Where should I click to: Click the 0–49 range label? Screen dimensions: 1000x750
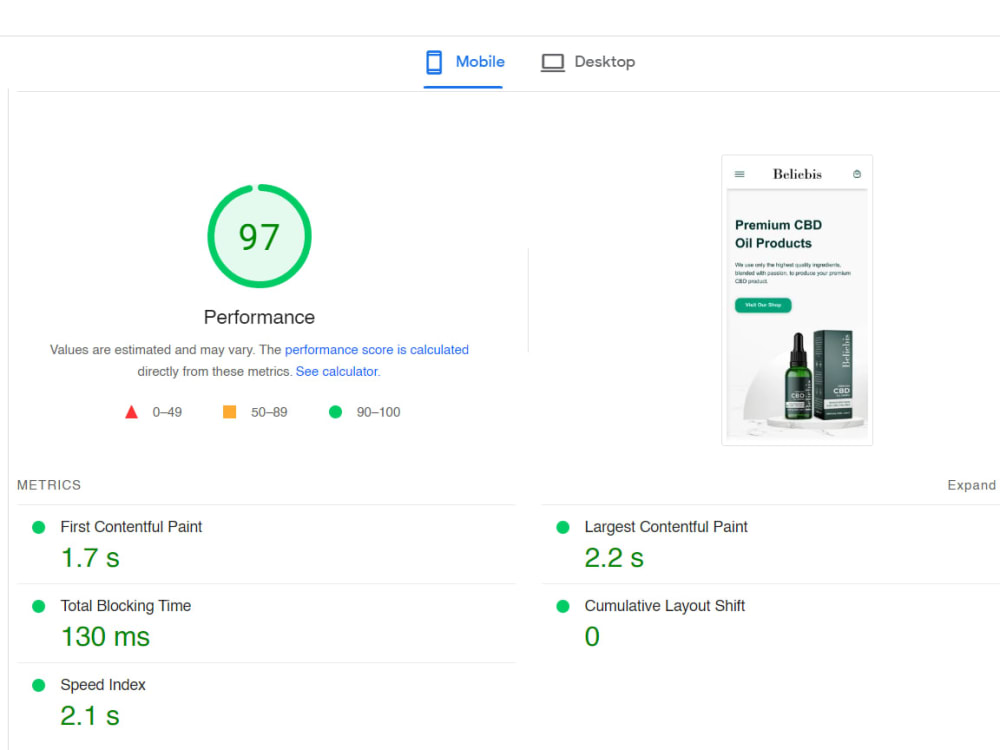click(x=167, y=413)
